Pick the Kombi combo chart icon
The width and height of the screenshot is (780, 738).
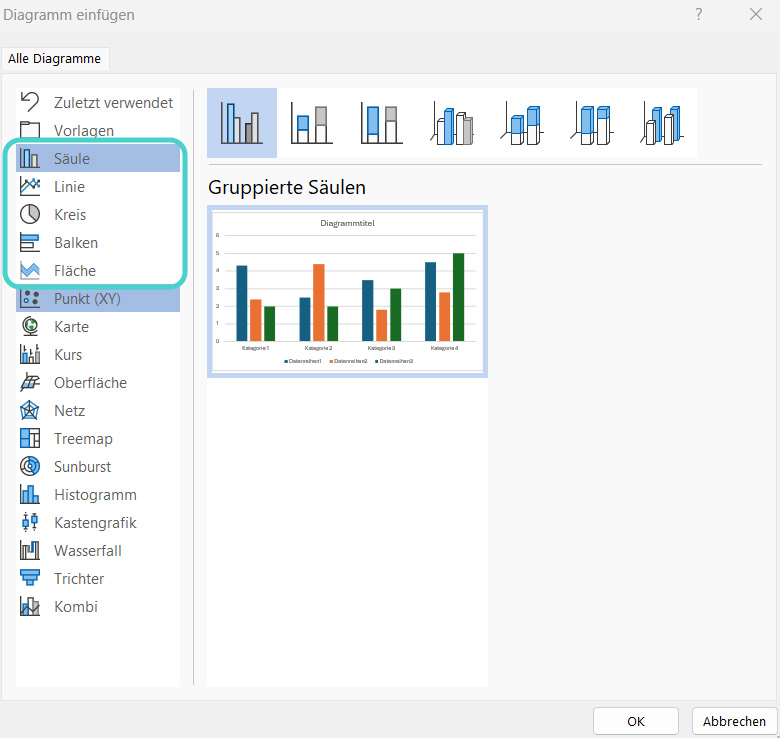point(30,606)
